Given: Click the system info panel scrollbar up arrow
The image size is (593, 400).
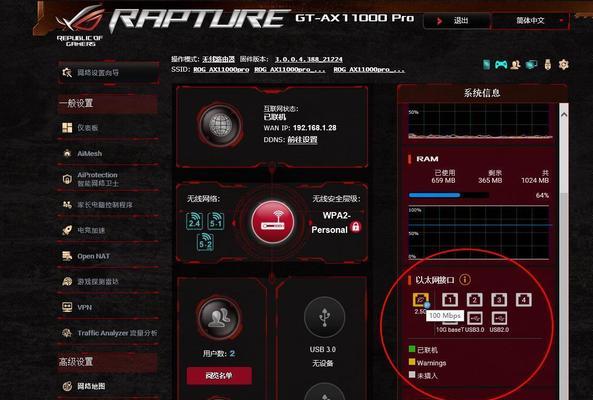Looking at the screenshot, I should coord(564,114).
